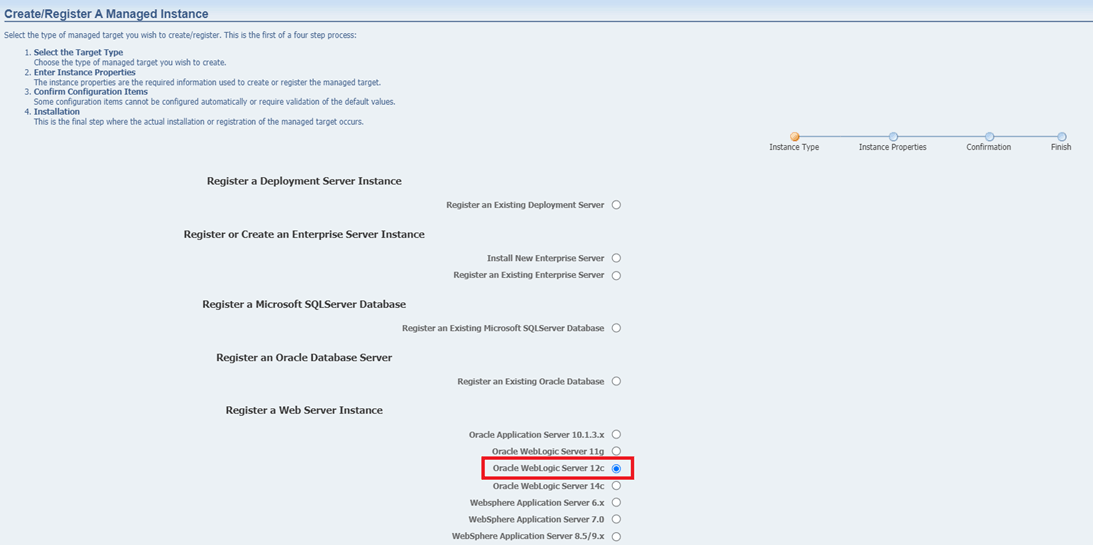Click the Instance Properties step circle

893,137
